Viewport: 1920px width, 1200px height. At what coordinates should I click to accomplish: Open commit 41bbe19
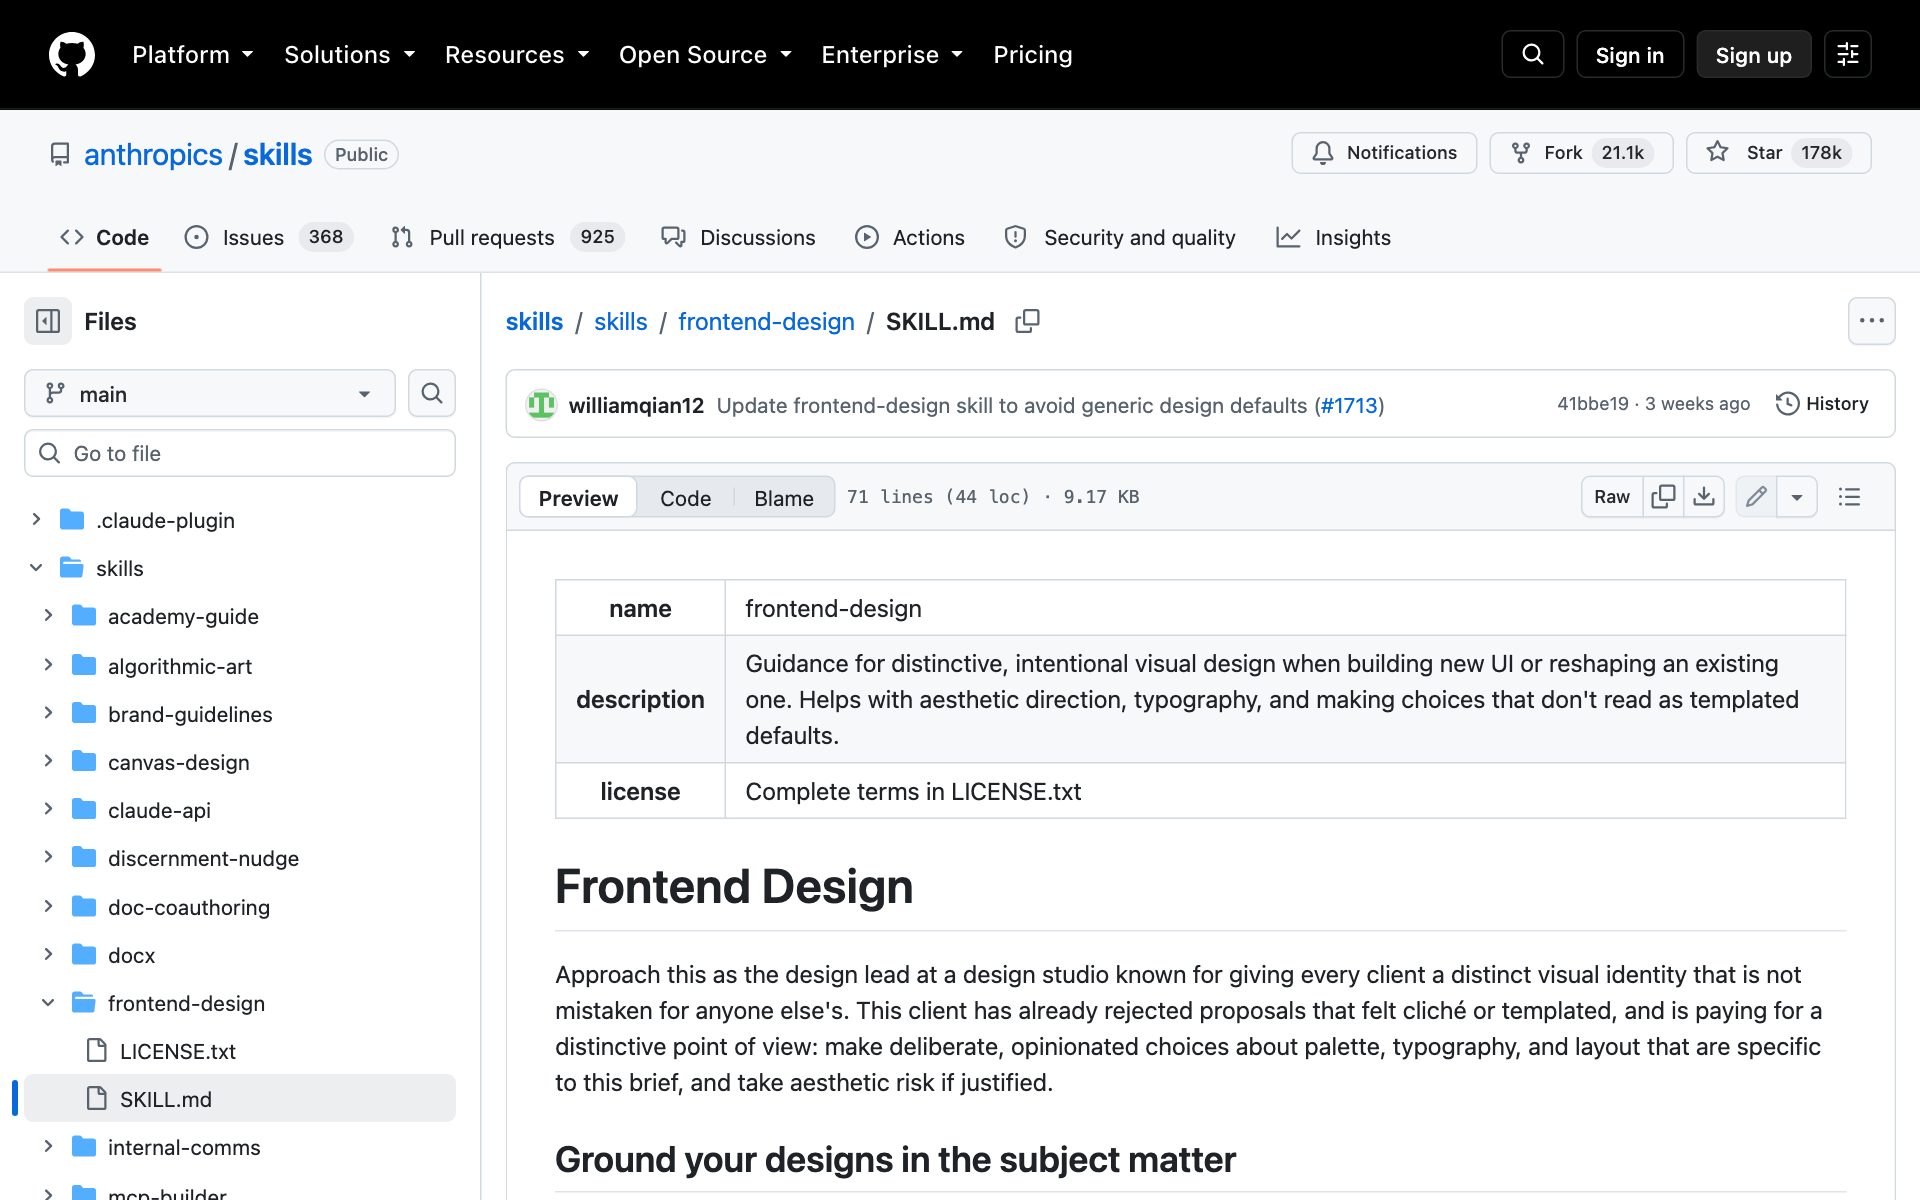(x=1592, y=404)
